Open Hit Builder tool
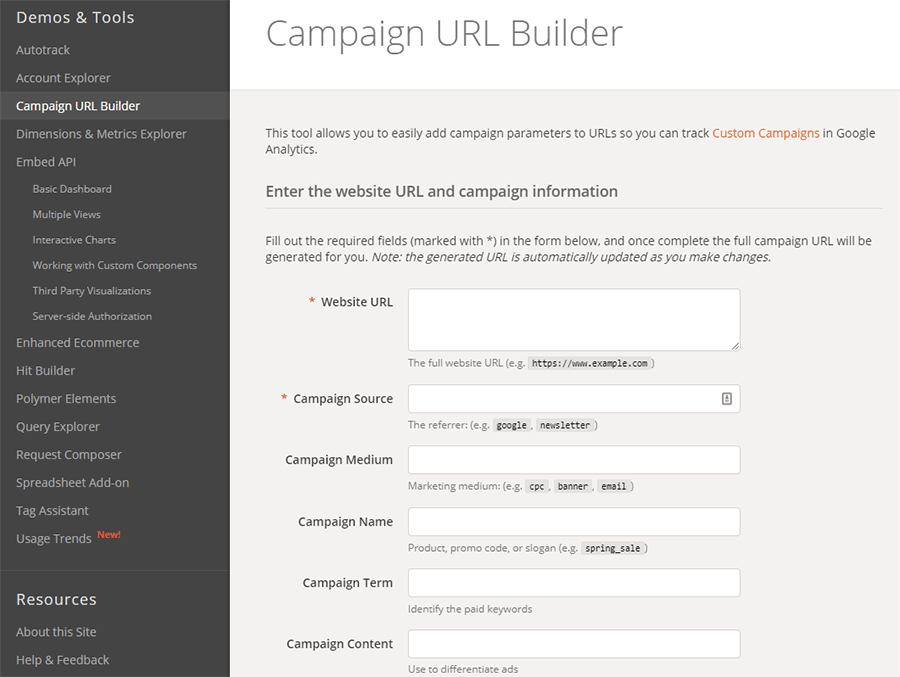The width and height of the screenshot is (900, 677). (45, 371)
